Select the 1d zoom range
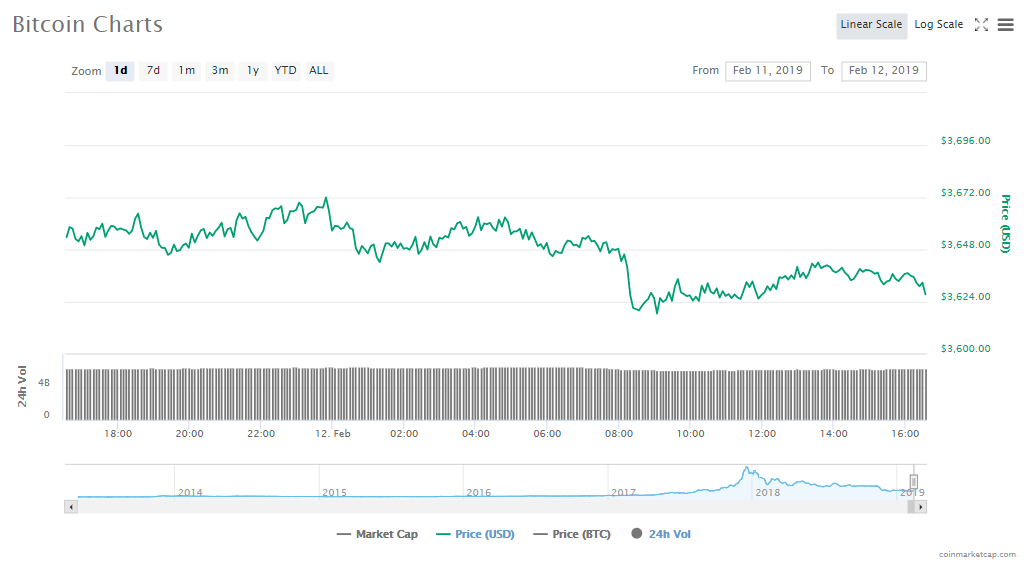This screenshot has width=1030, height=571. click(x=120, y=71)
